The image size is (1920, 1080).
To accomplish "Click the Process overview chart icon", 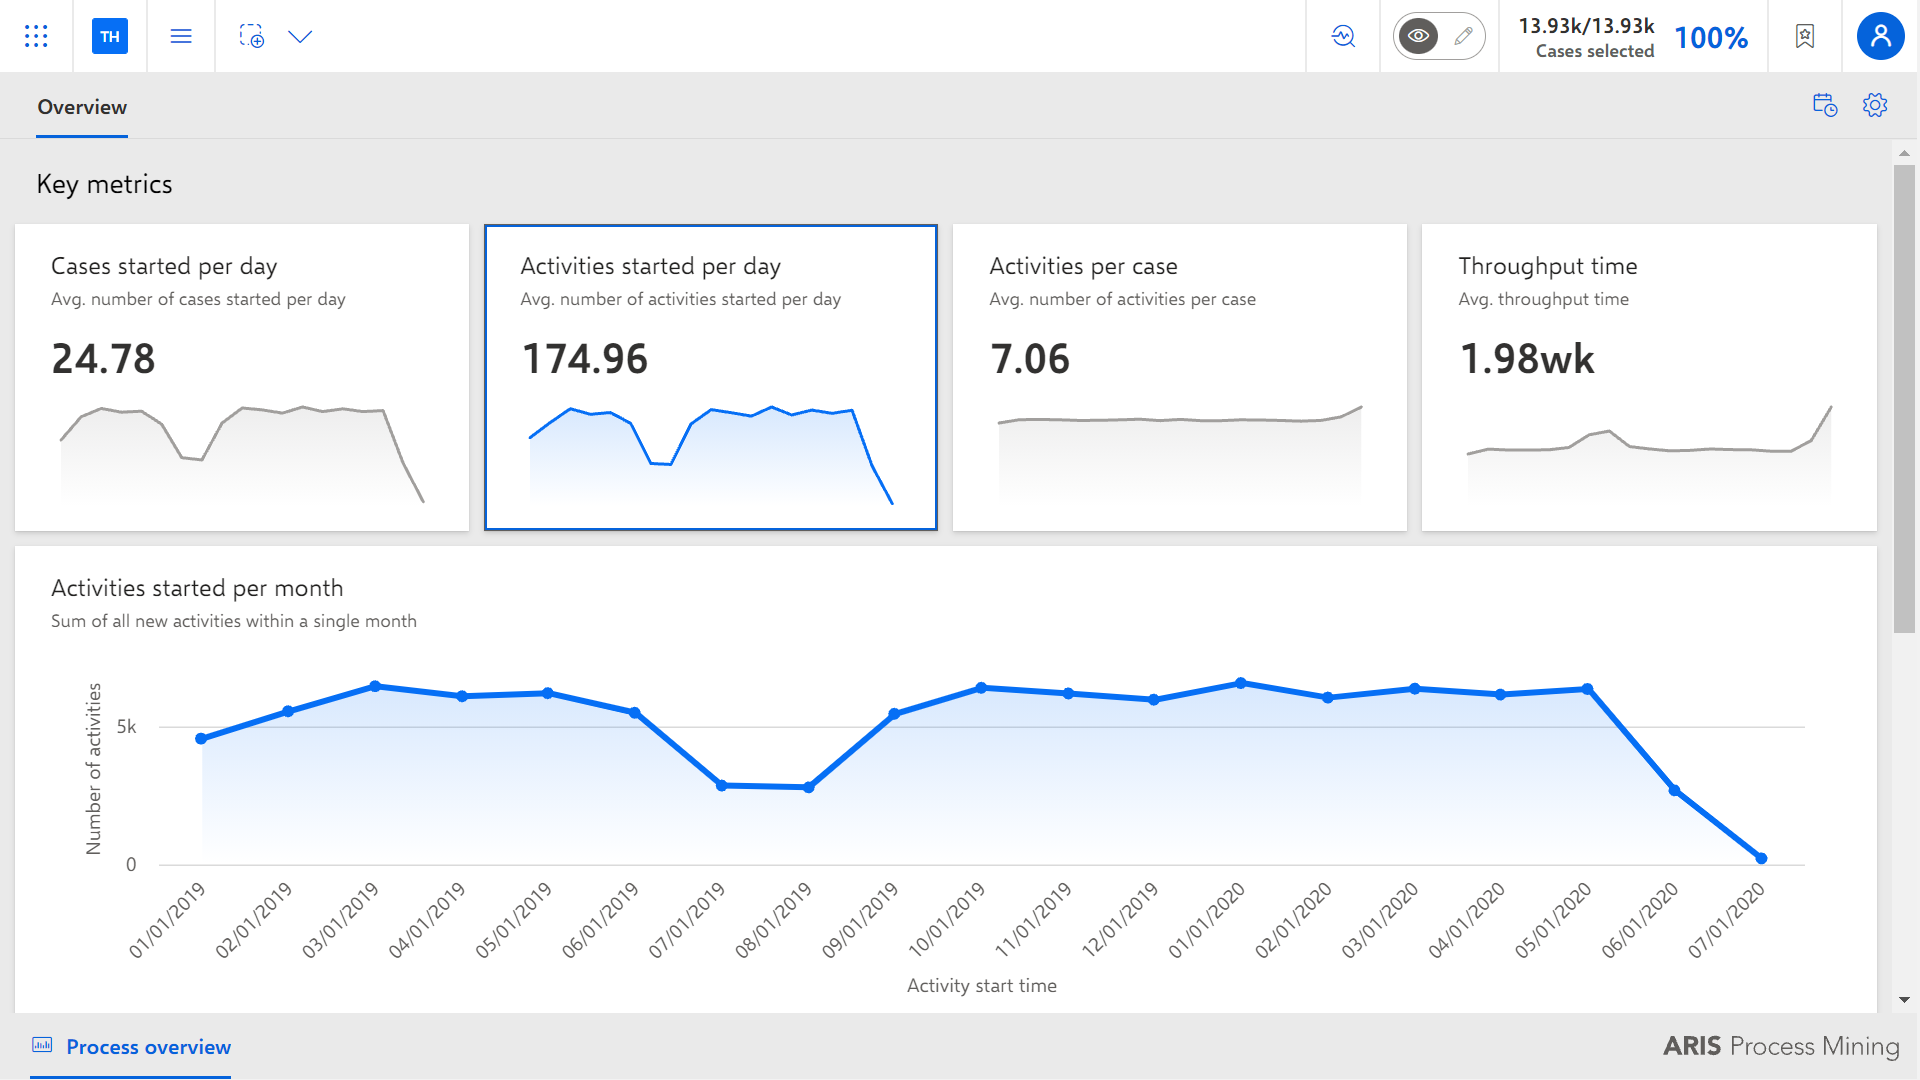I will tap(42, 1045).
